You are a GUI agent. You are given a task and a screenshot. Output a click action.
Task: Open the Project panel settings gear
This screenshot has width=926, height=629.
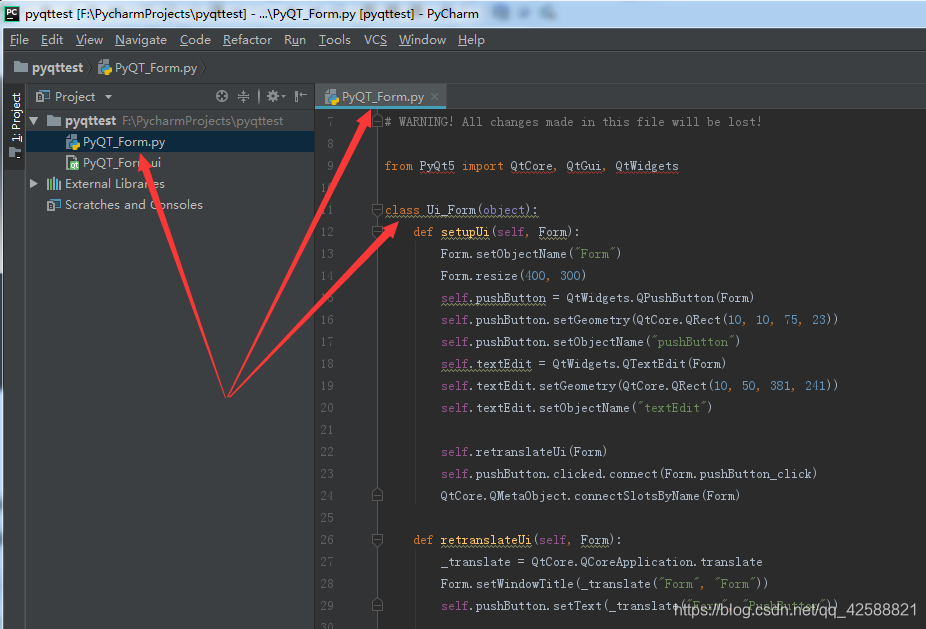pyautogui.click(x=275, y=96)
